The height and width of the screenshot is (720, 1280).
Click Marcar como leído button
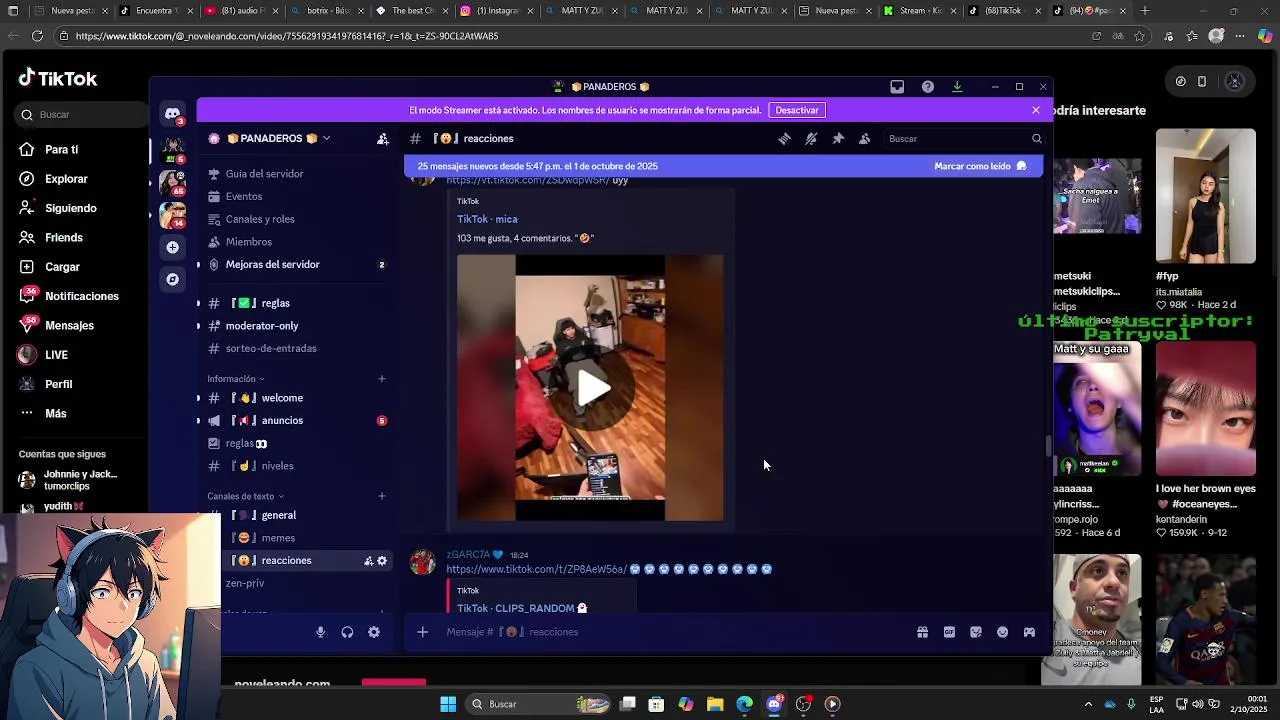pyautogui.click(x=980, y=166)
